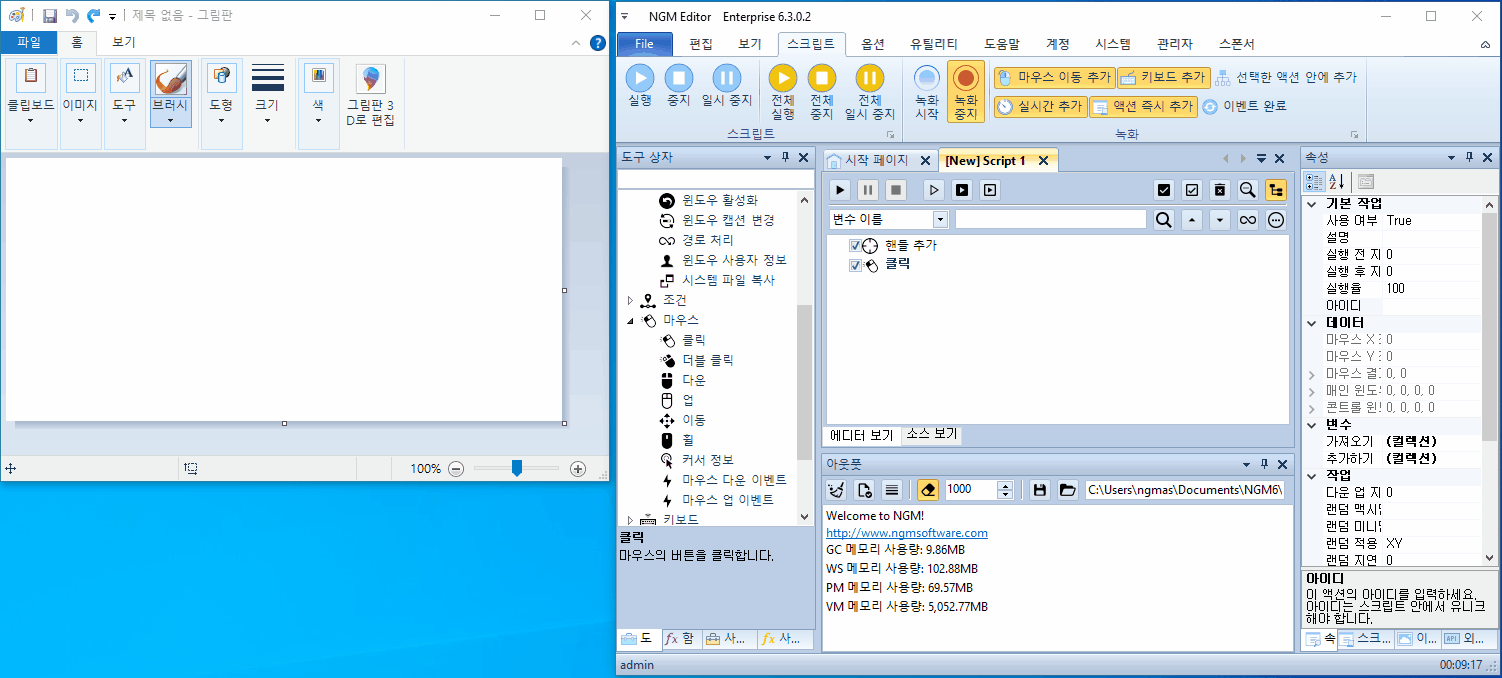Click the save disk icon in output panel
This screenshot has height=678, width=1502.
(x=1040, y=490)
